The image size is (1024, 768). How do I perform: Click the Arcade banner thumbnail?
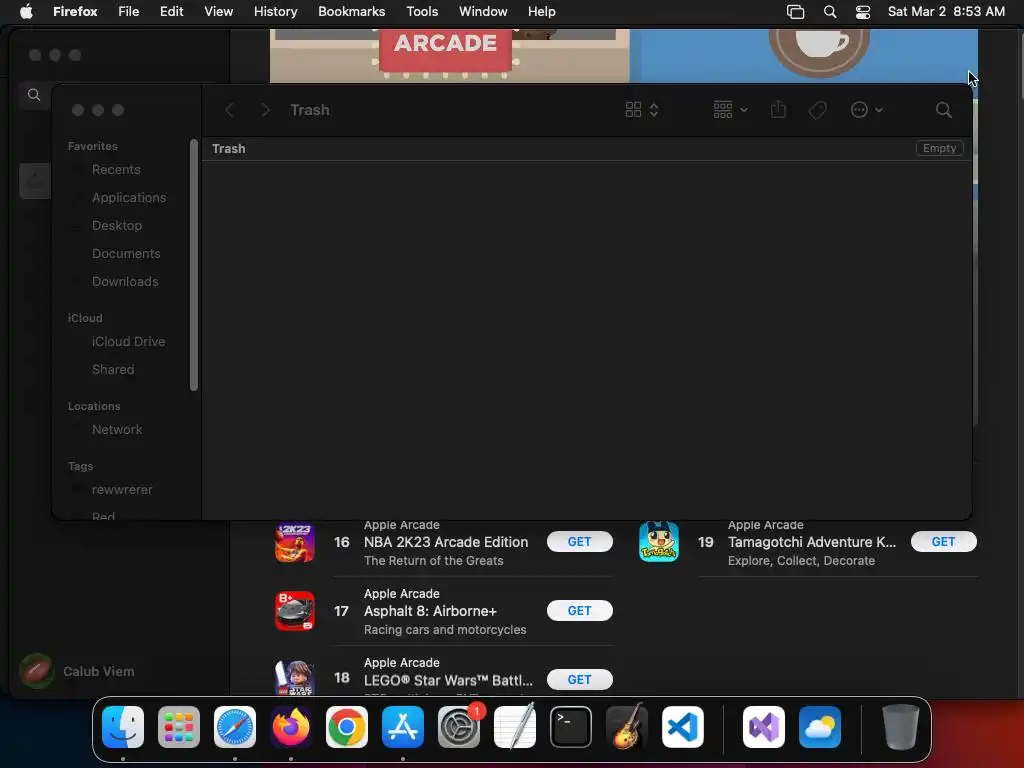[x=449, y=56]
